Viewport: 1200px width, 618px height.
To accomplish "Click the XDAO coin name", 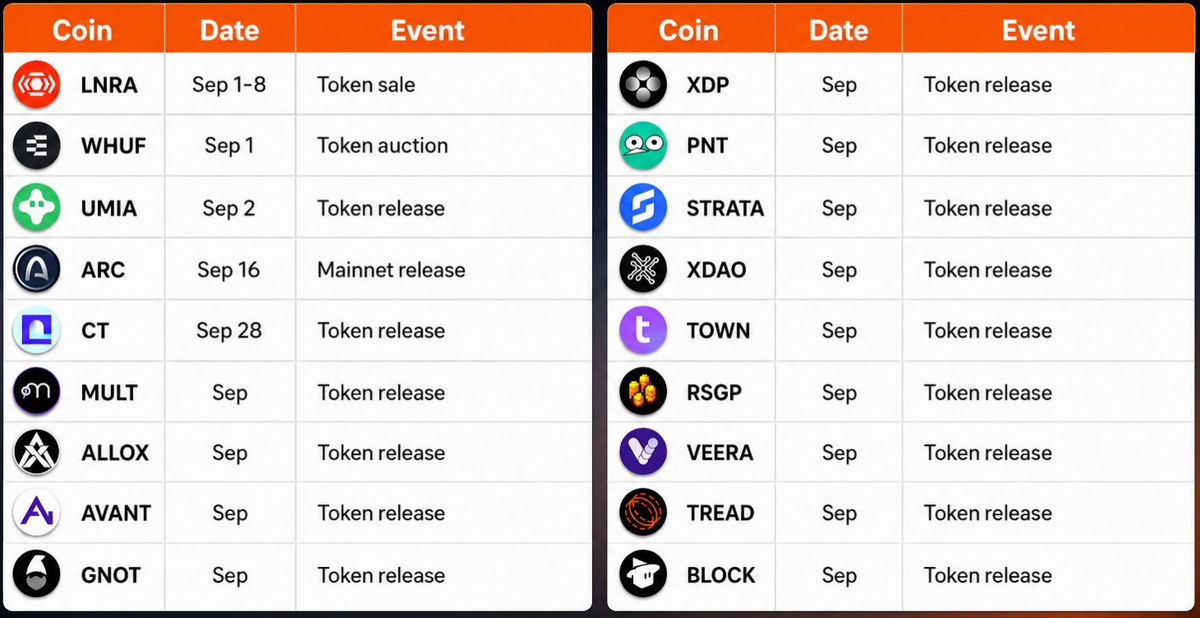I will point(716,270).
